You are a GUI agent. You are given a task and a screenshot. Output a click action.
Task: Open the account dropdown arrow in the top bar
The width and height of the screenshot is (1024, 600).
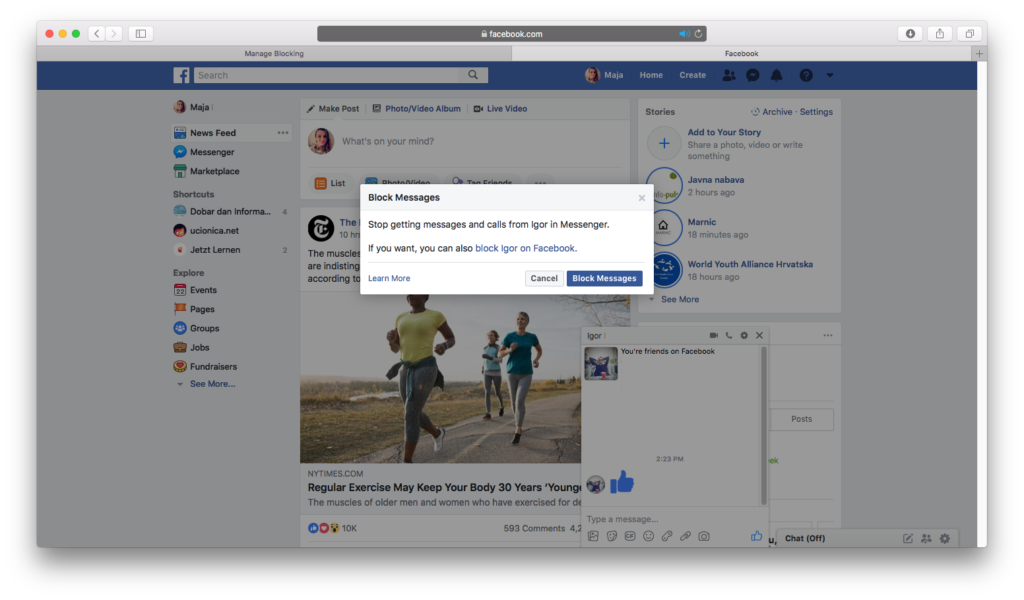click(829, 75)
